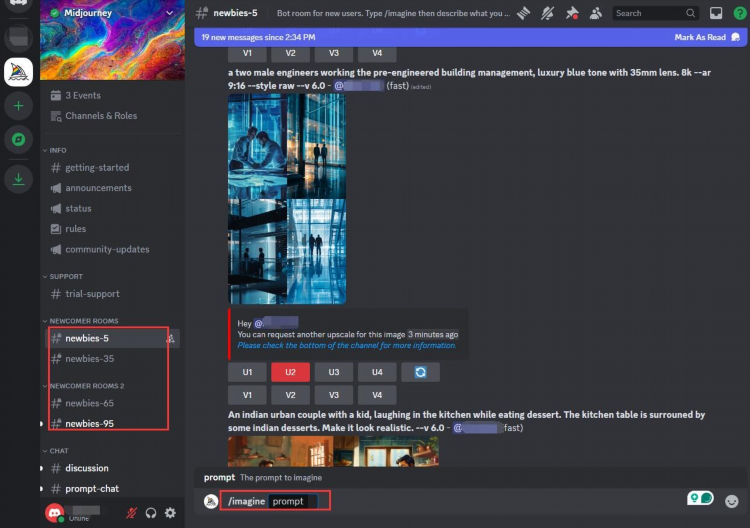
Task: Open the discussion channel
Action: tap(112, 468)
